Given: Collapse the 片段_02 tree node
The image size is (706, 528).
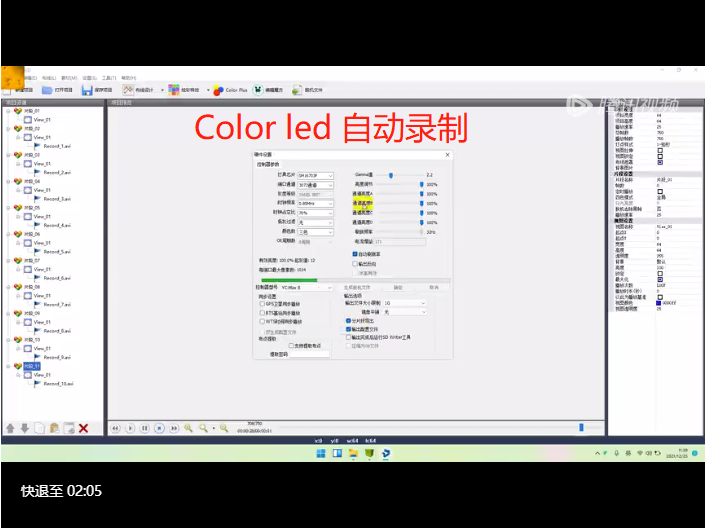Looking at the screenshot, I should (x=9, y=129).
